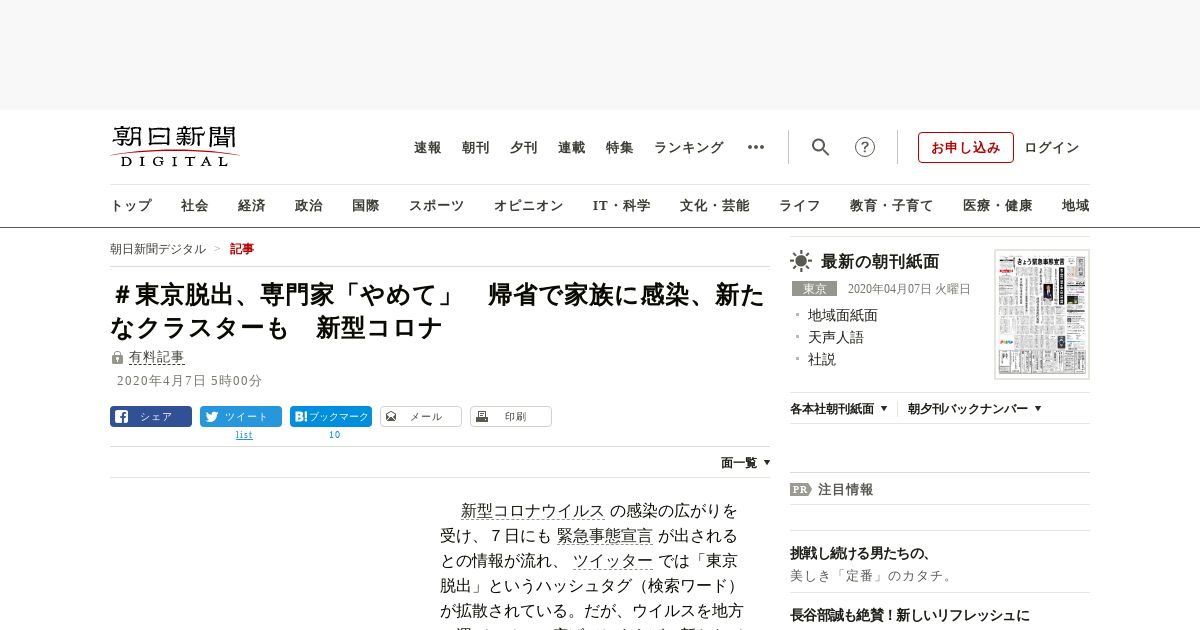Click the lock icon beside 有料記事

point(117,358)
